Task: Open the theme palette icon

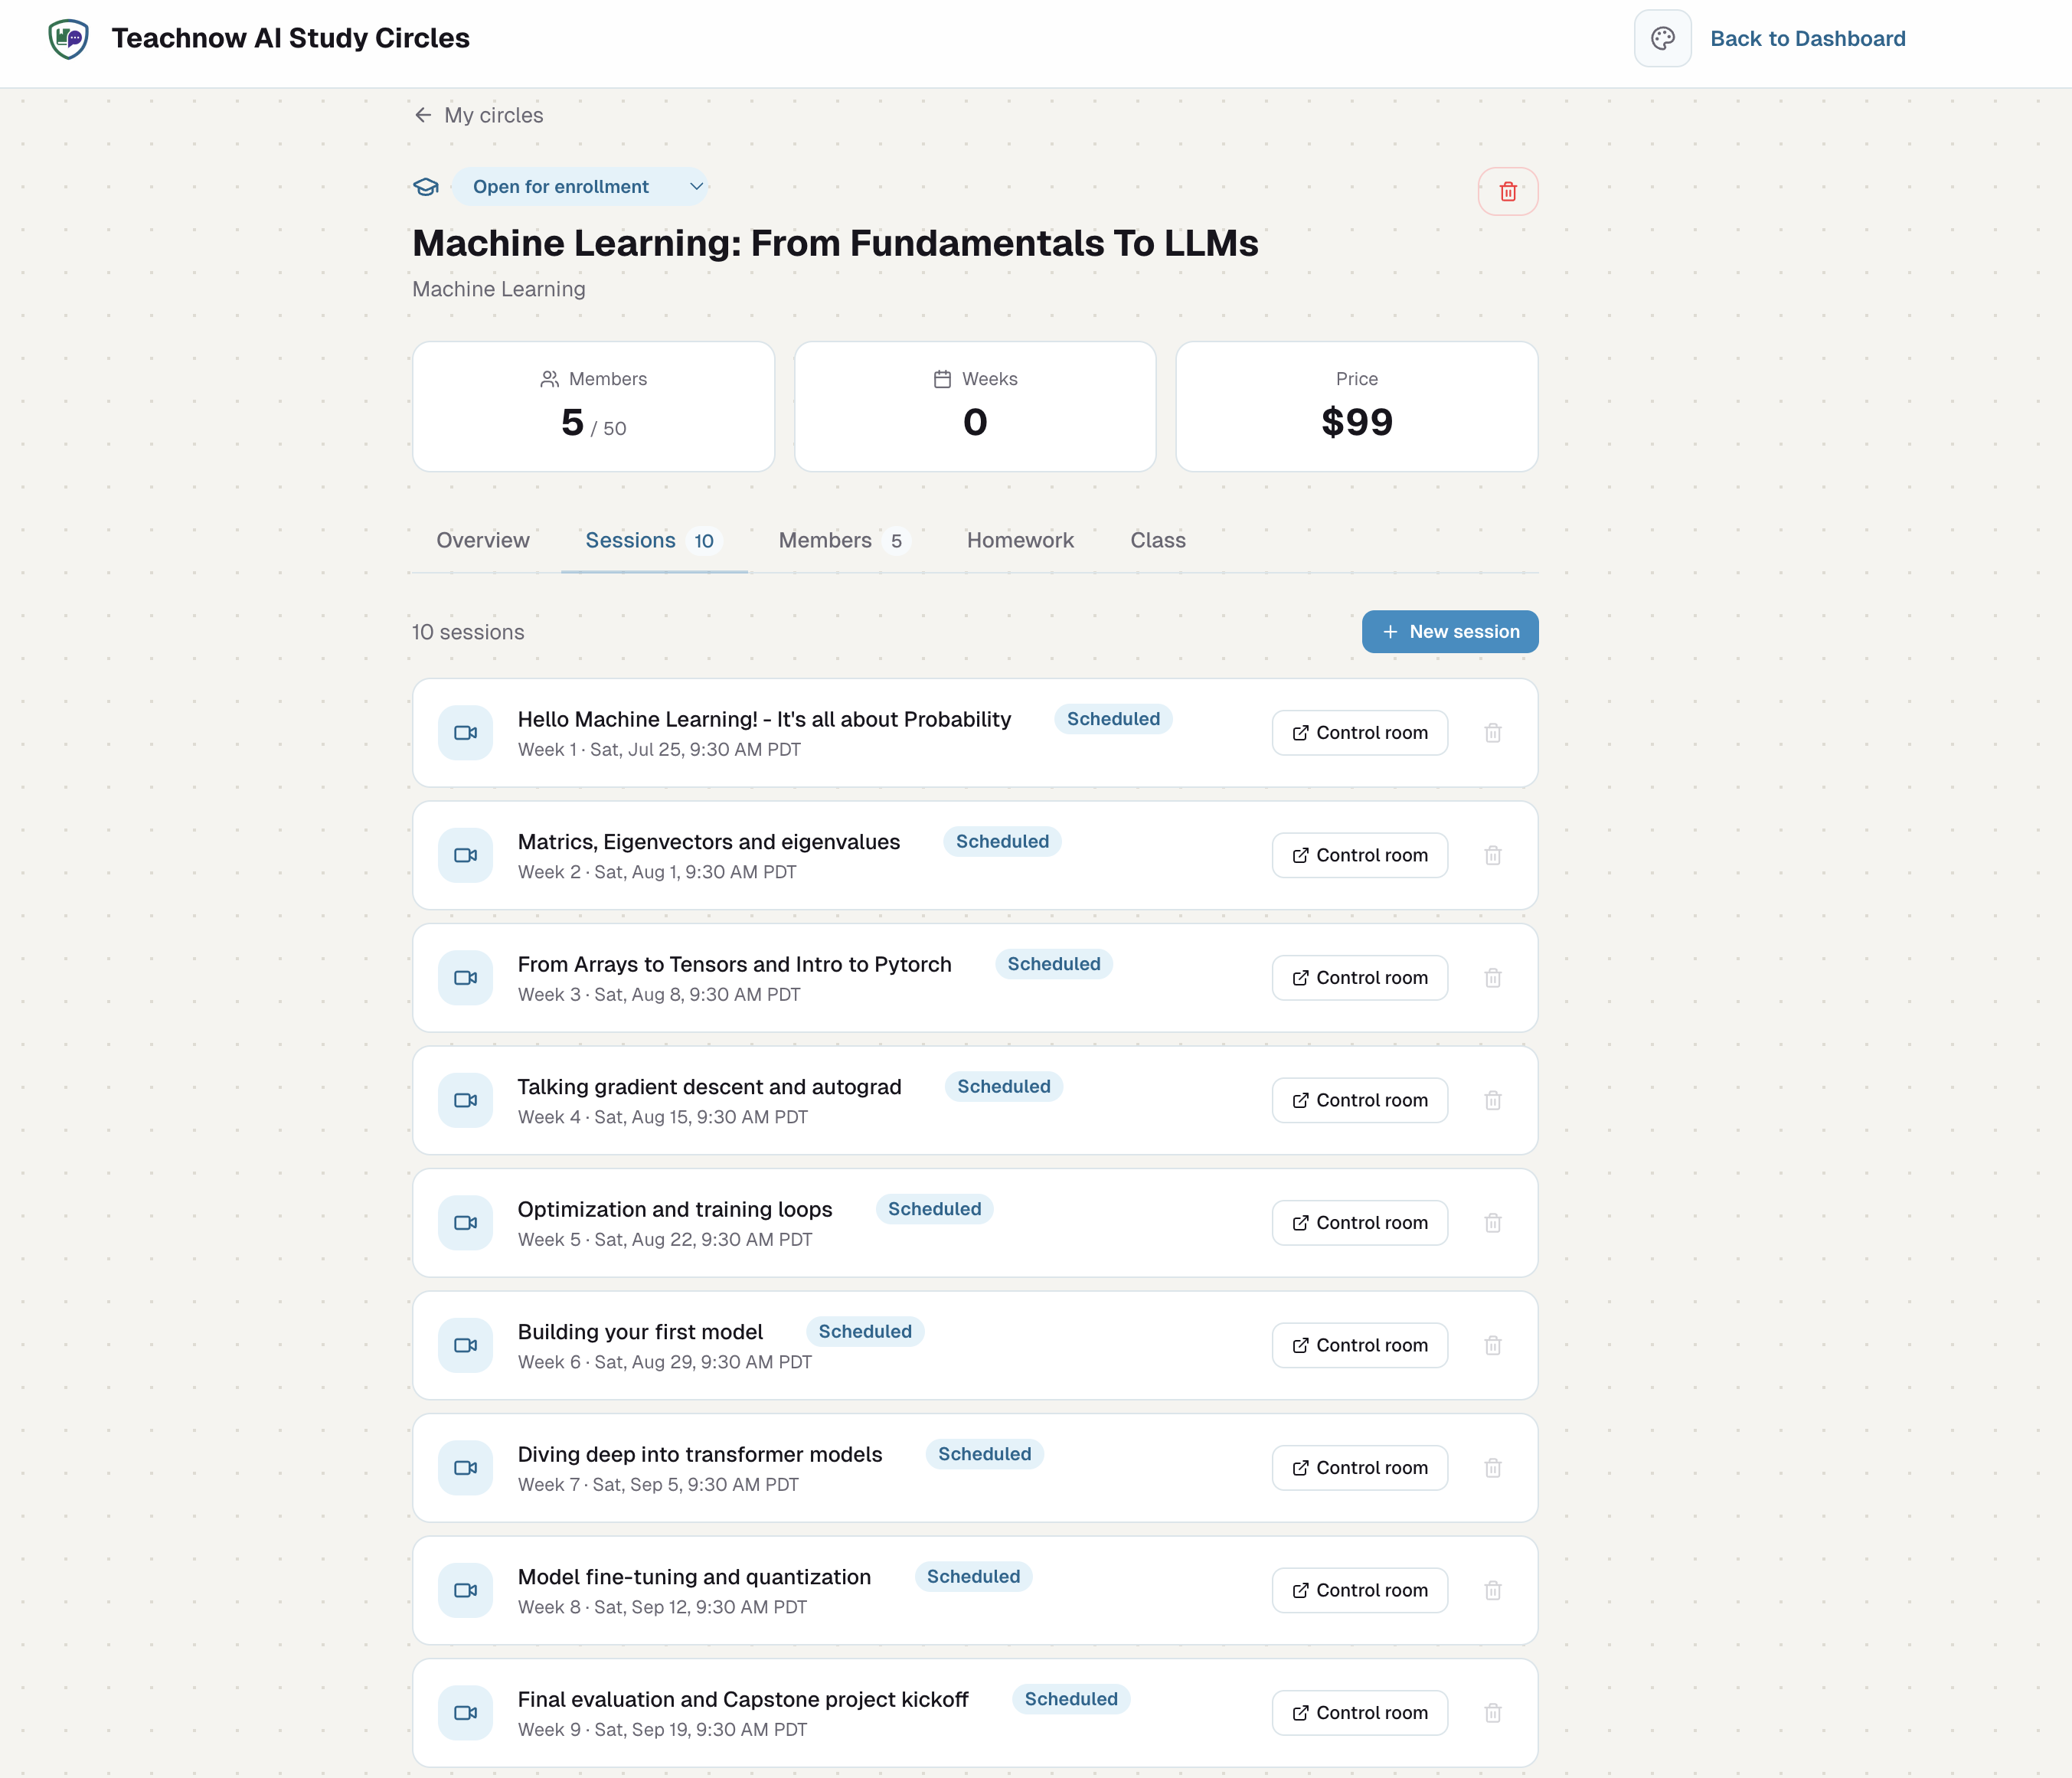Action: (1662, 39)
